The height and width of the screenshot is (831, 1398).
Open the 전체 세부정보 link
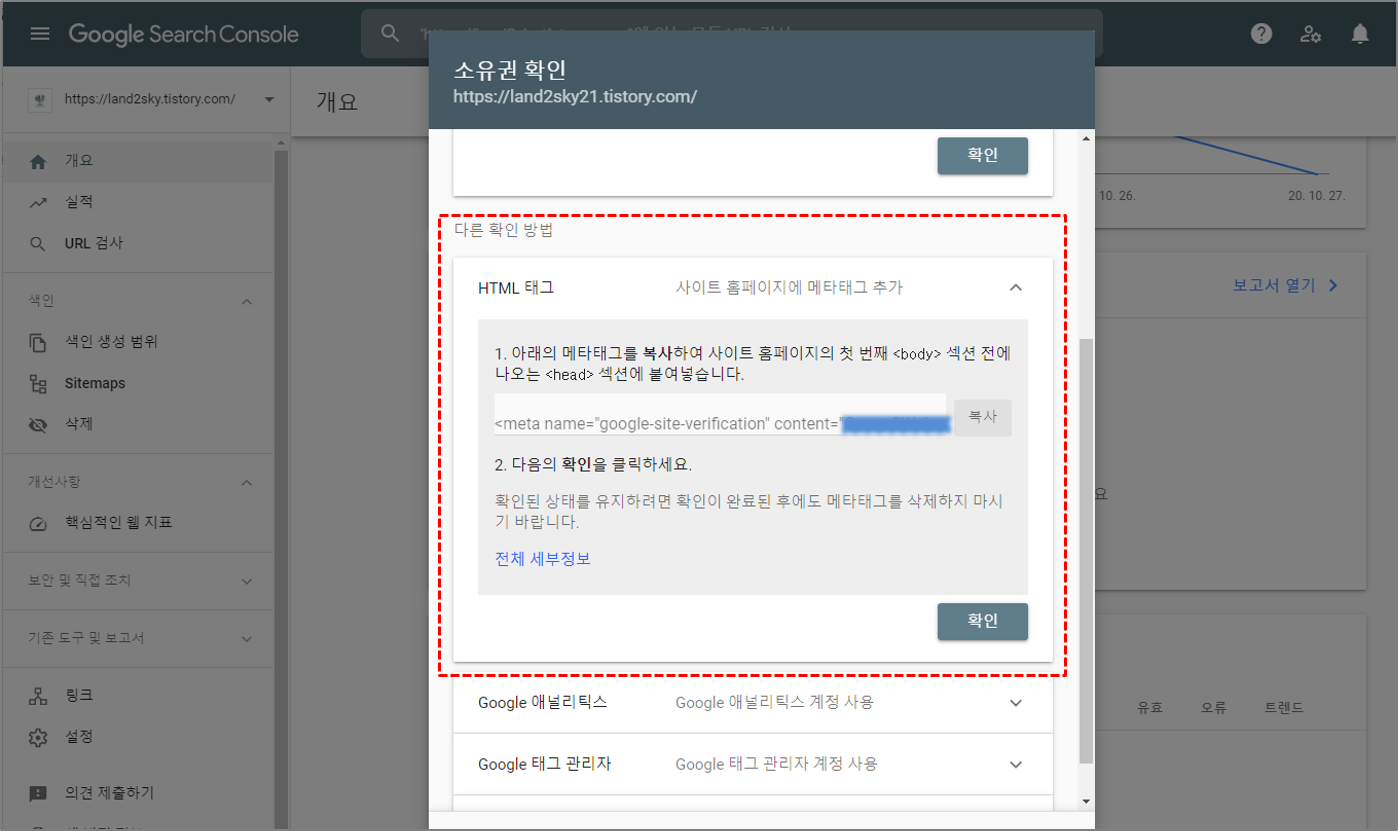pyautogui.click(x=543, y=559)
